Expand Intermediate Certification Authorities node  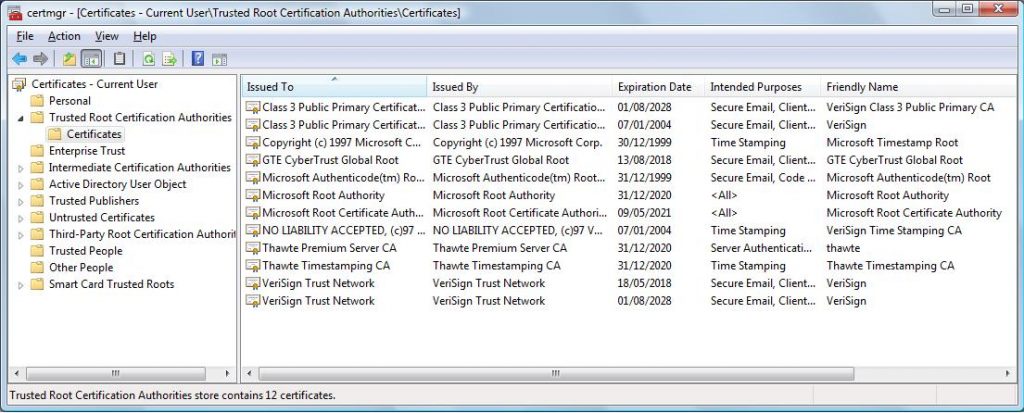[20, 168]
